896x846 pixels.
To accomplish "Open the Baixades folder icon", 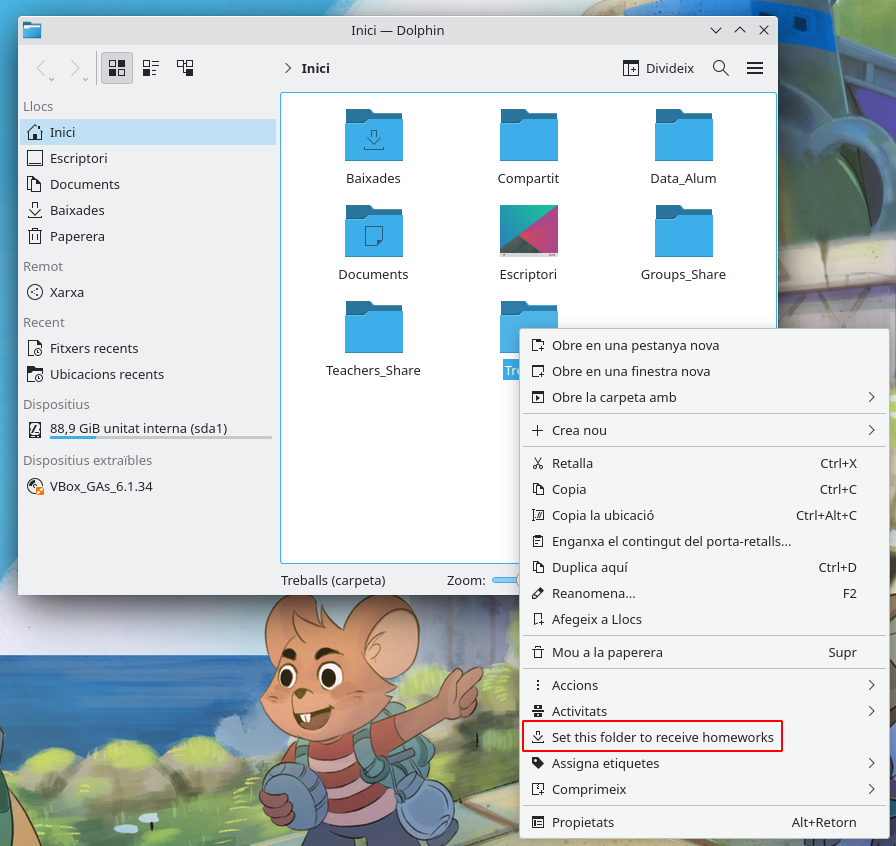I will pos(373,136).
